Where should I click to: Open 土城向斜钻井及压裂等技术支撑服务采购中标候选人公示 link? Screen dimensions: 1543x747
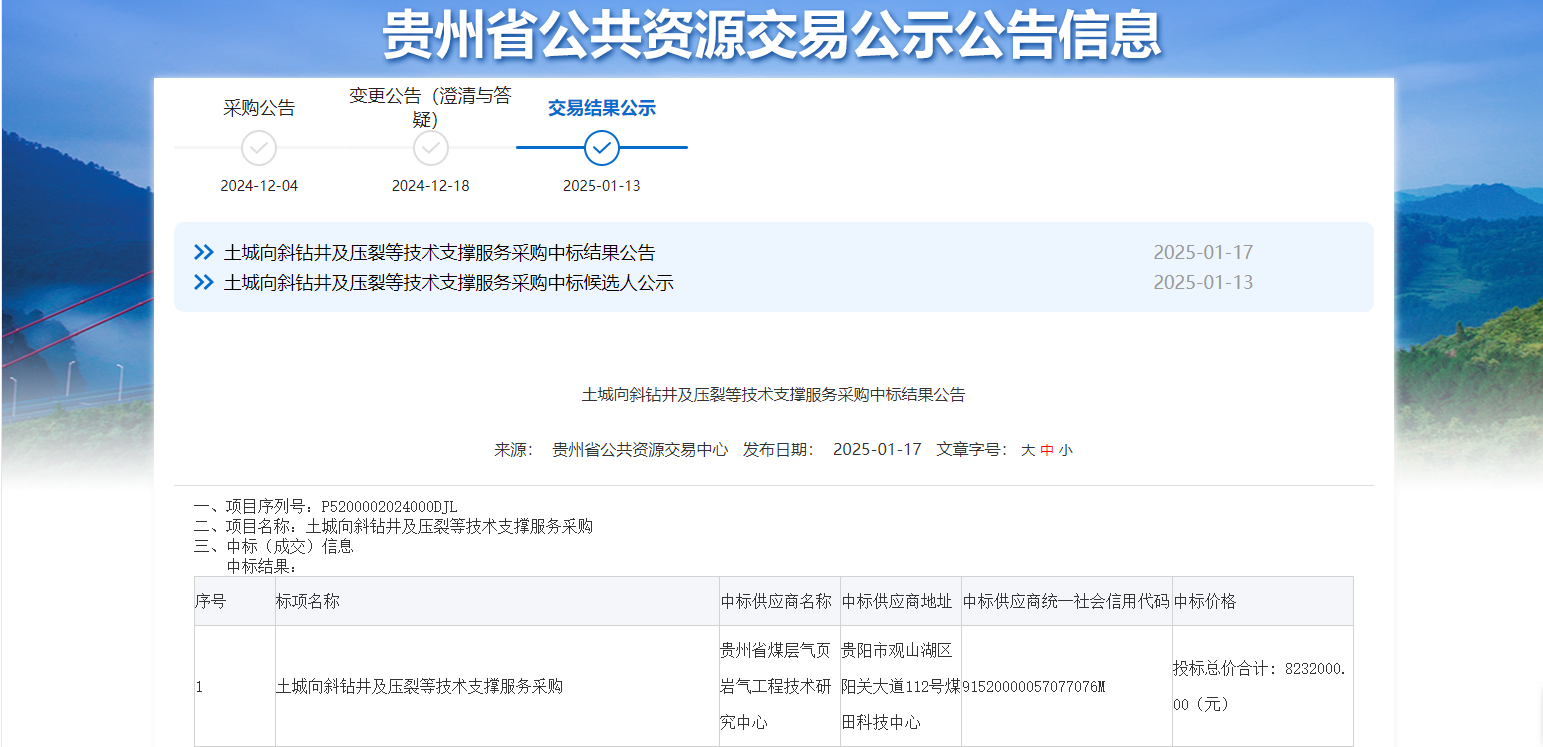(x=449, y=282)
